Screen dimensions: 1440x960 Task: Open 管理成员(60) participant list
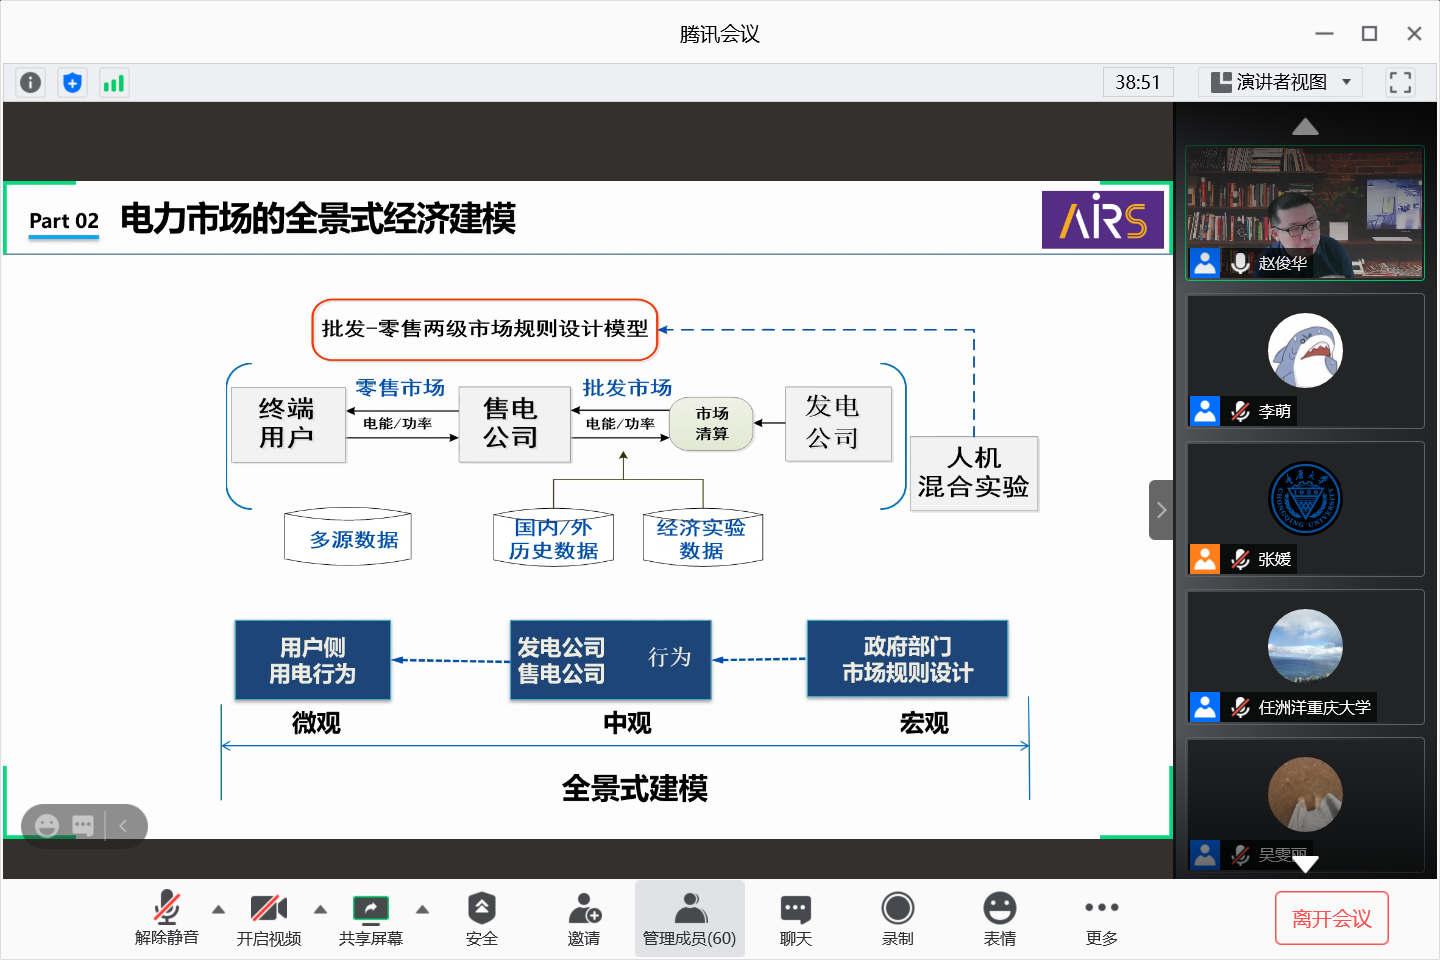coord(689,918)
